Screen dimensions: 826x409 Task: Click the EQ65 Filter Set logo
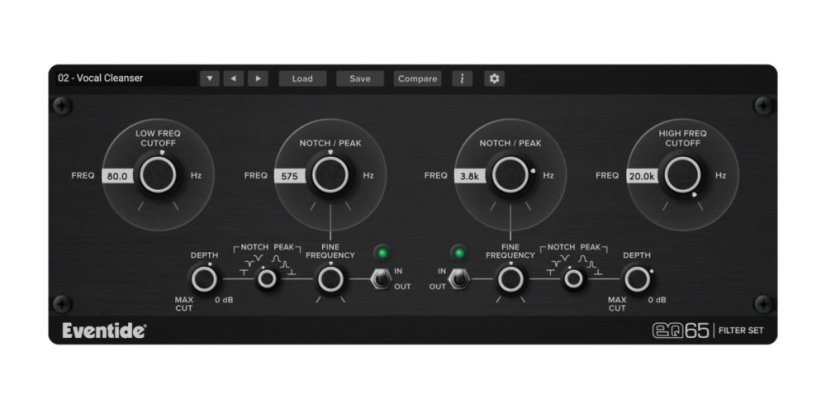click(x=707, y=331)
